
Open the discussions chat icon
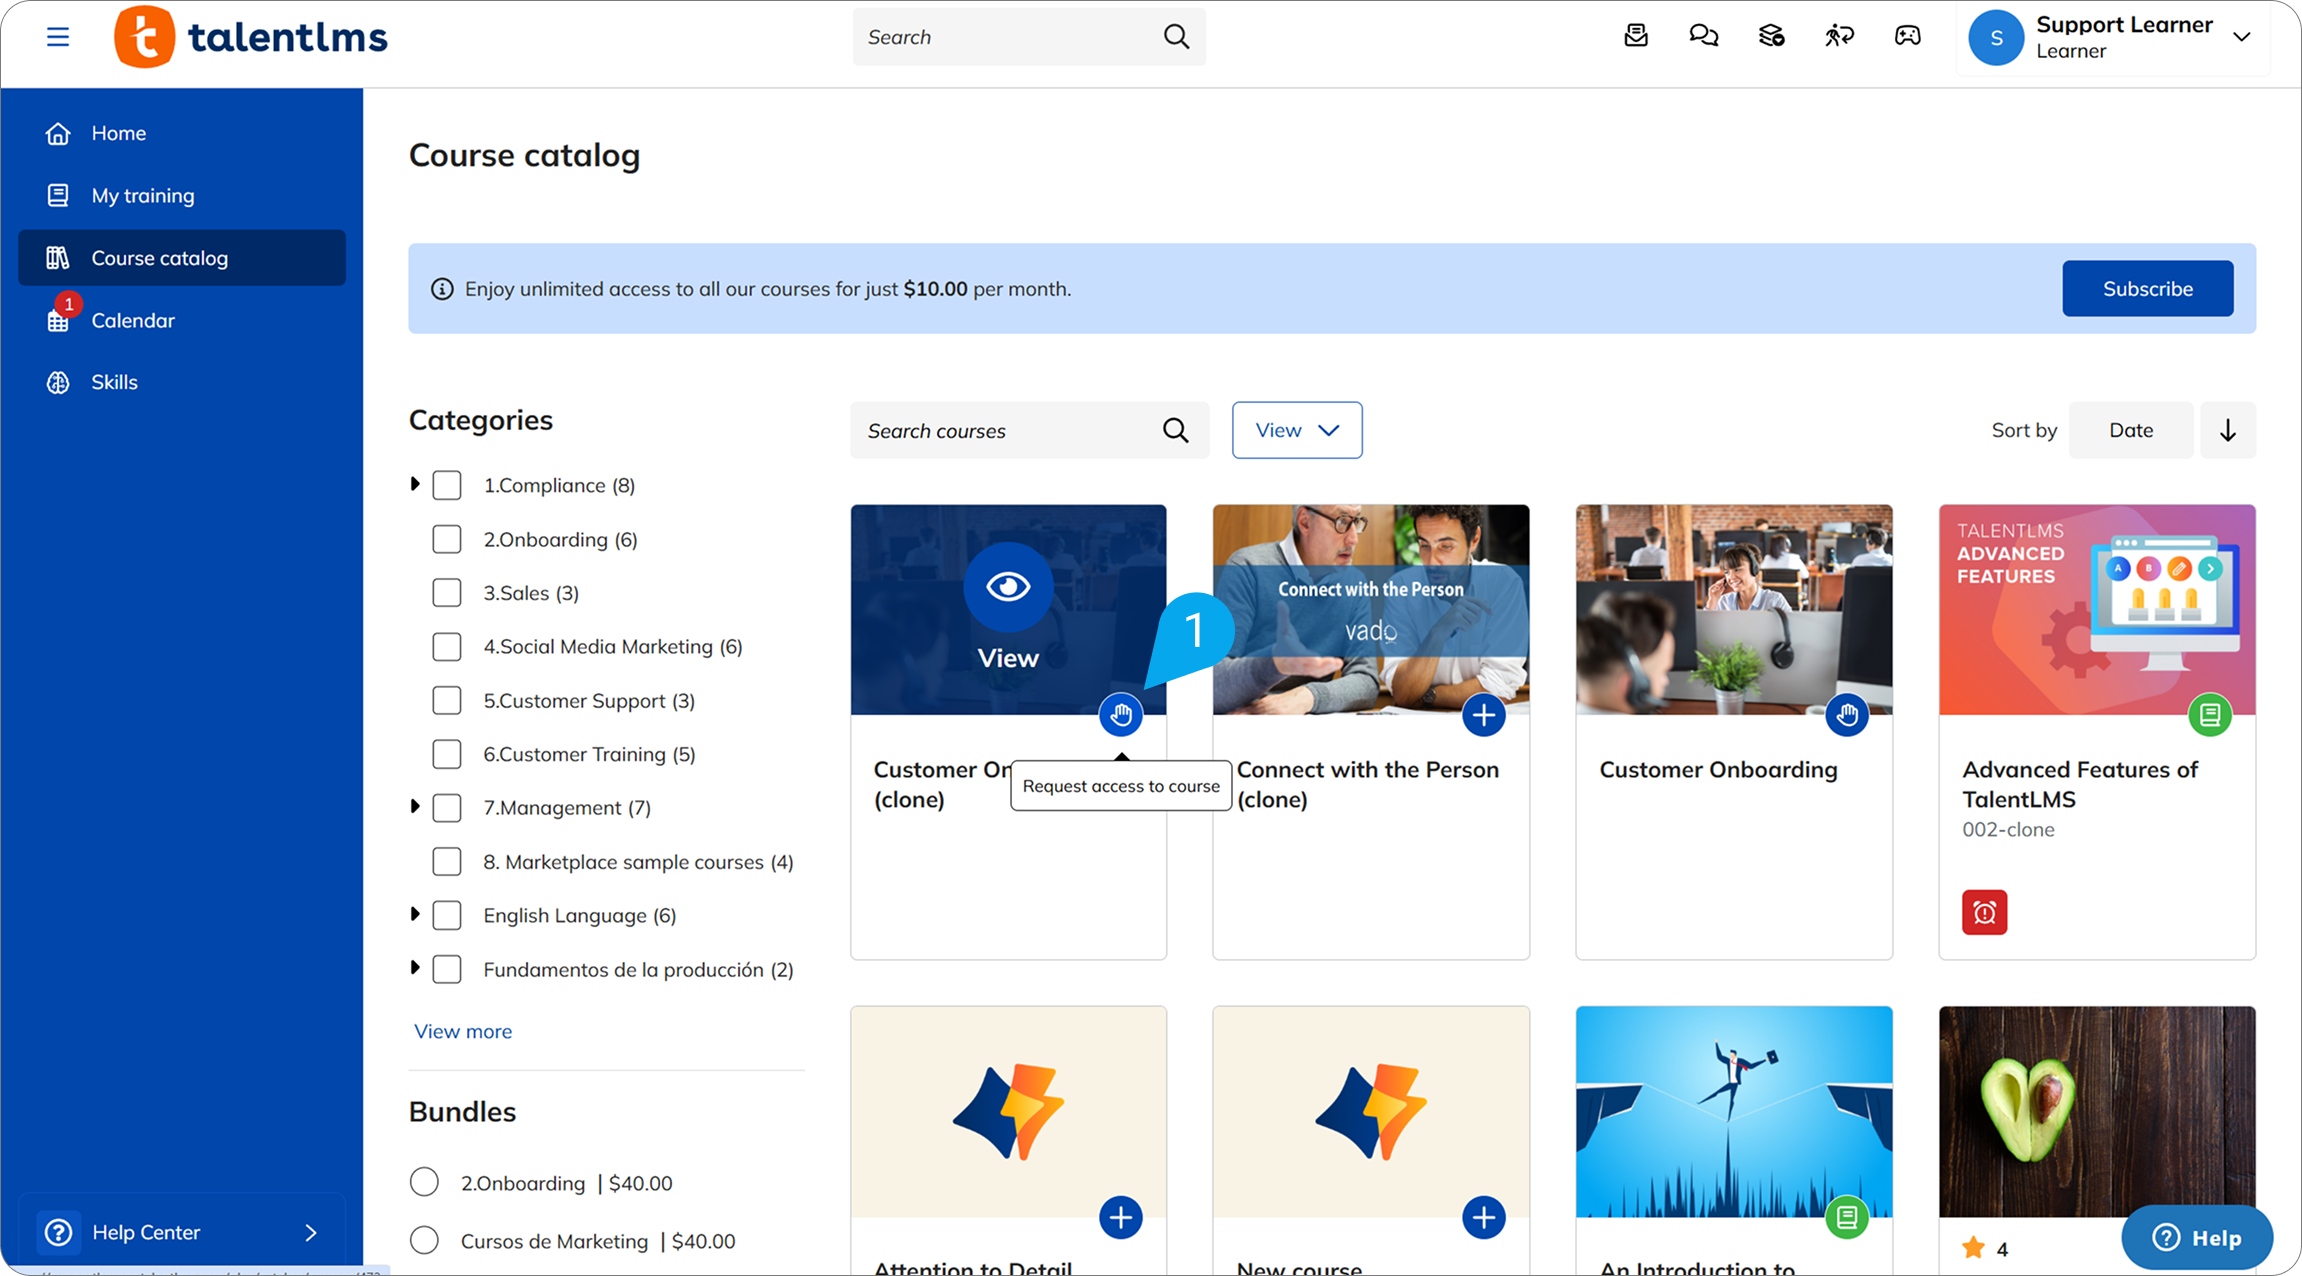point(1703,37)
